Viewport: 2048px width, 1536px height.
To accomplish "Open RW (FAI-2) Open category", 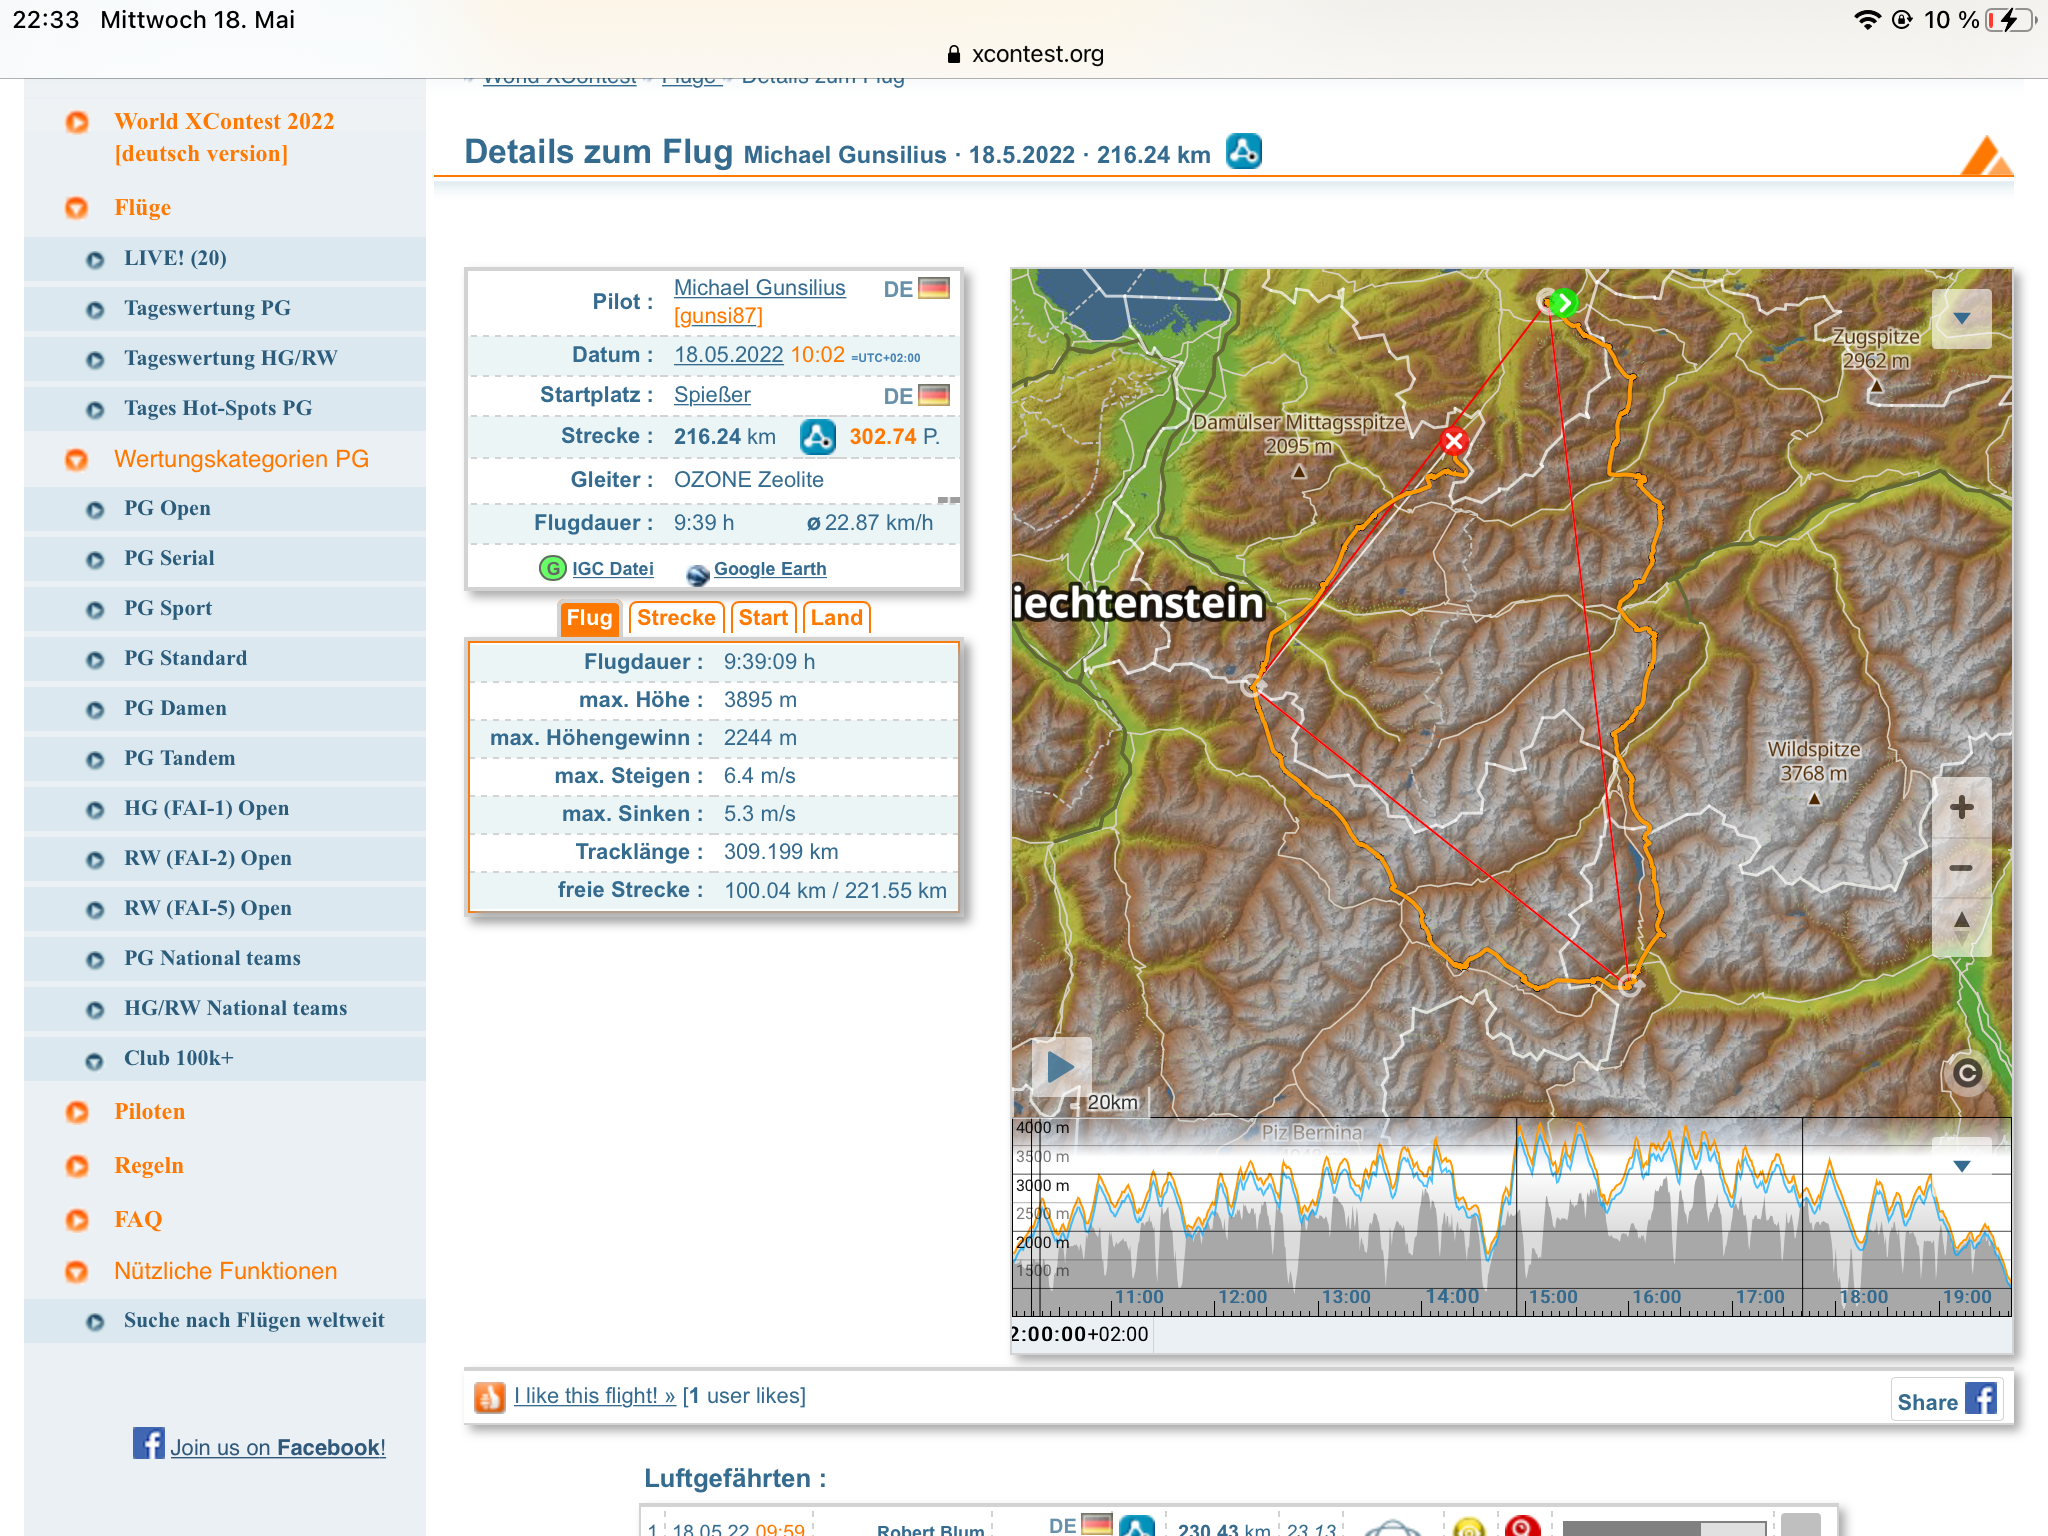I will pyautogui.click(x=225, y=859).
